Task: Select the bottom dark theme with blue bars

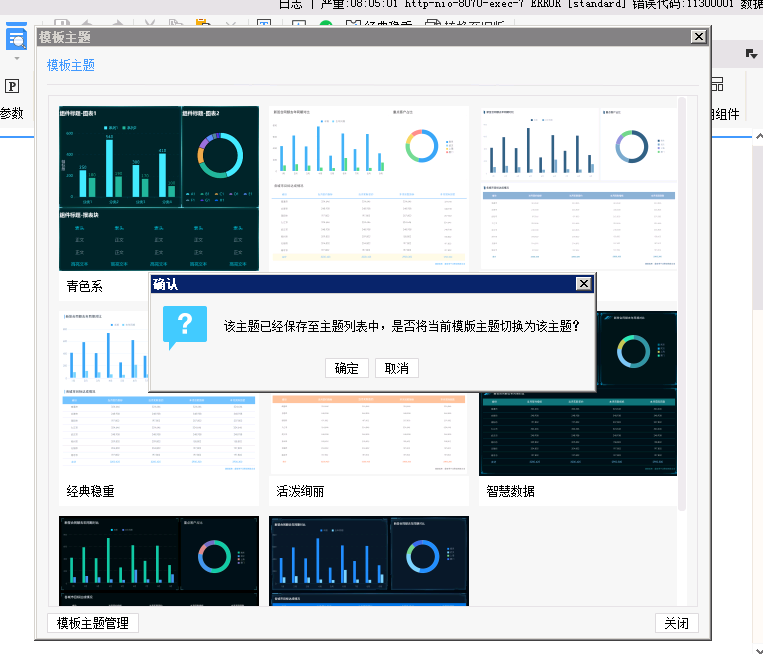Action: click(x=369, y=561)
